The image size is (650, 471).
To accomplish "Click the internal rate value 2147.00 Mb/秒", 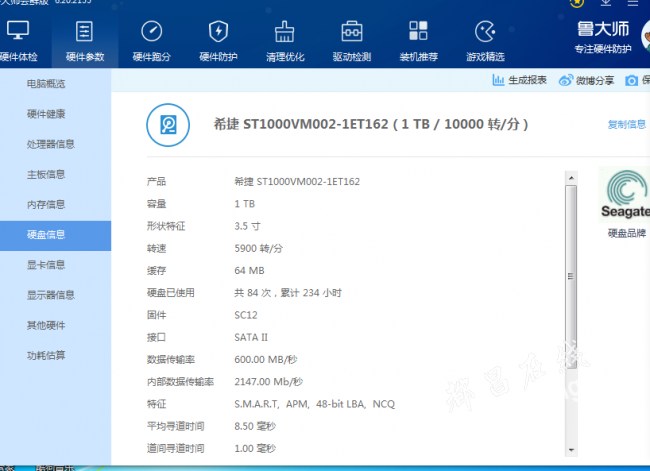I will click(x=269, y=382).
